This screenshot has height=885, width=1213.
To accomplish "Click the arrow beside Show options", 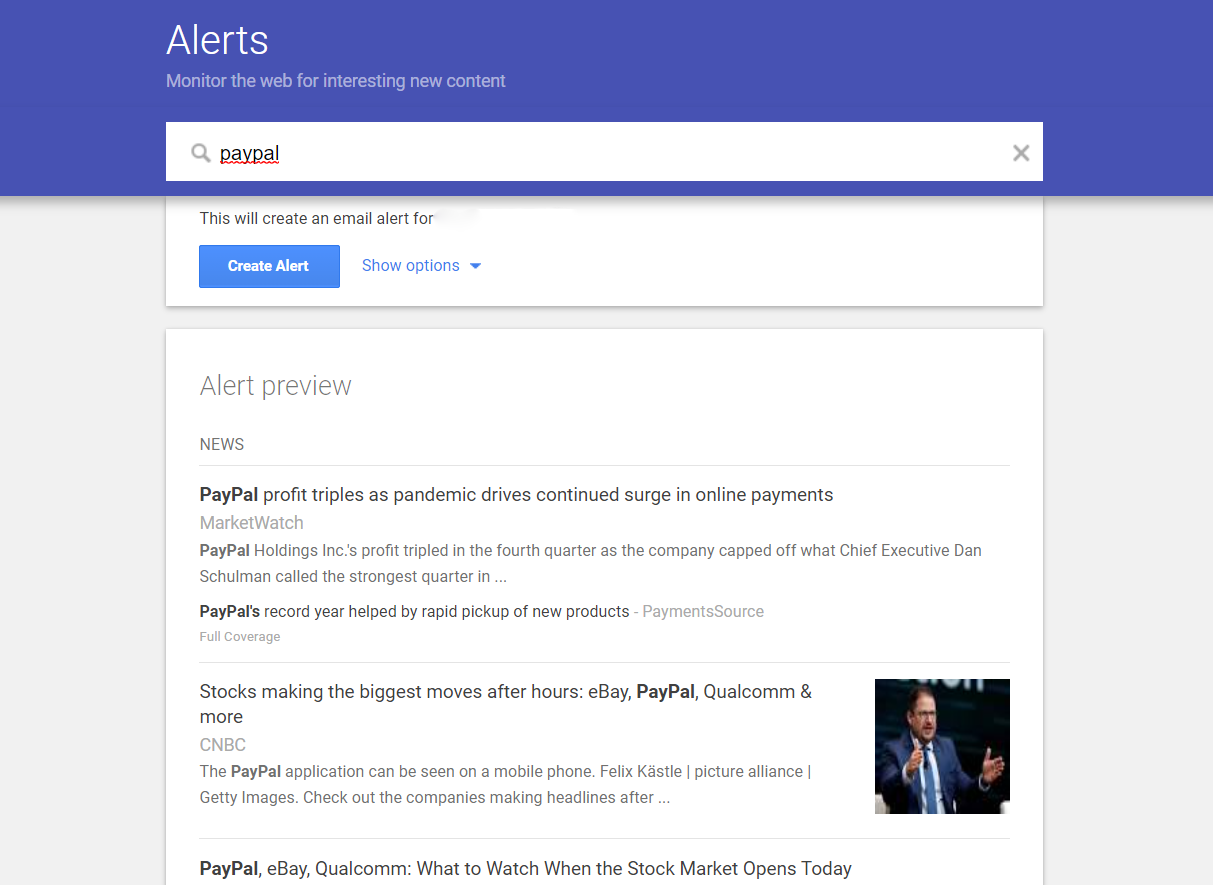I will (476, 266).
